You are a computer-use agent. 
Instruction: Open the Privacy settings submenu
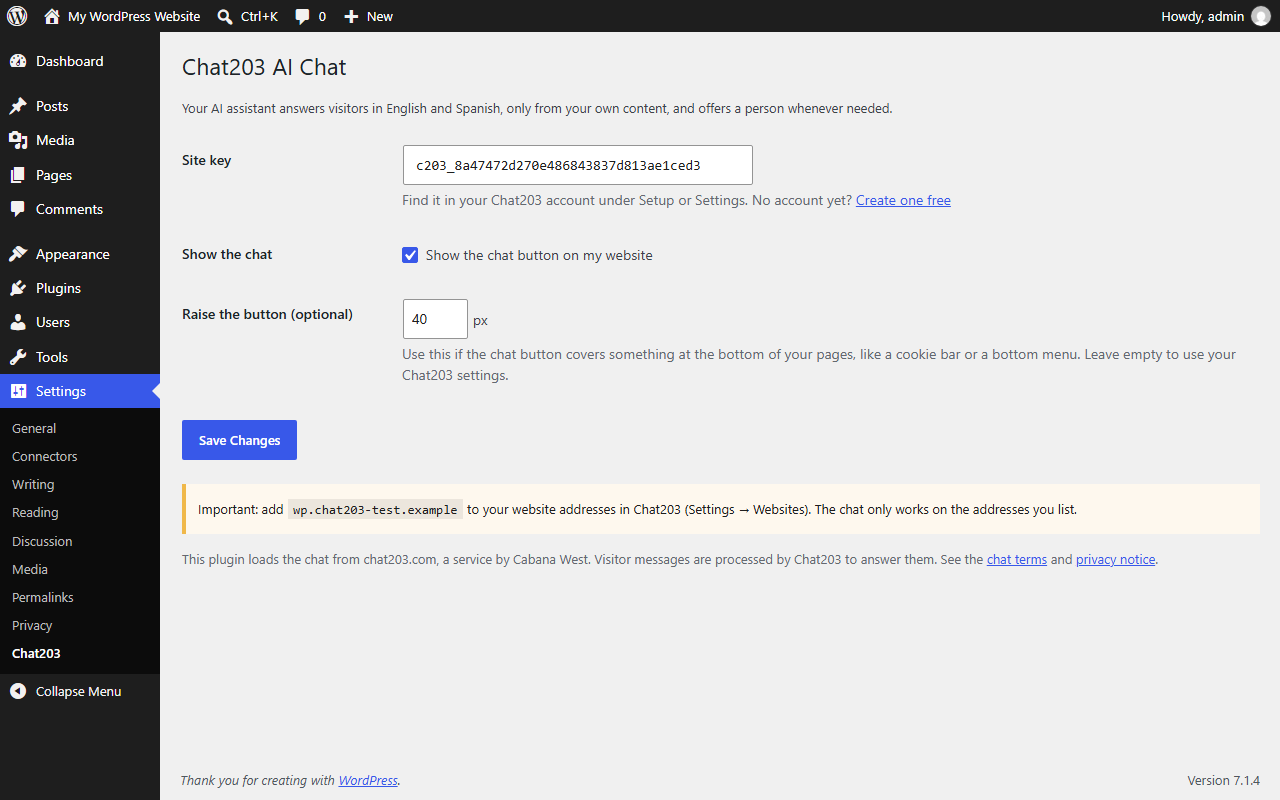[x=32, y=625]
